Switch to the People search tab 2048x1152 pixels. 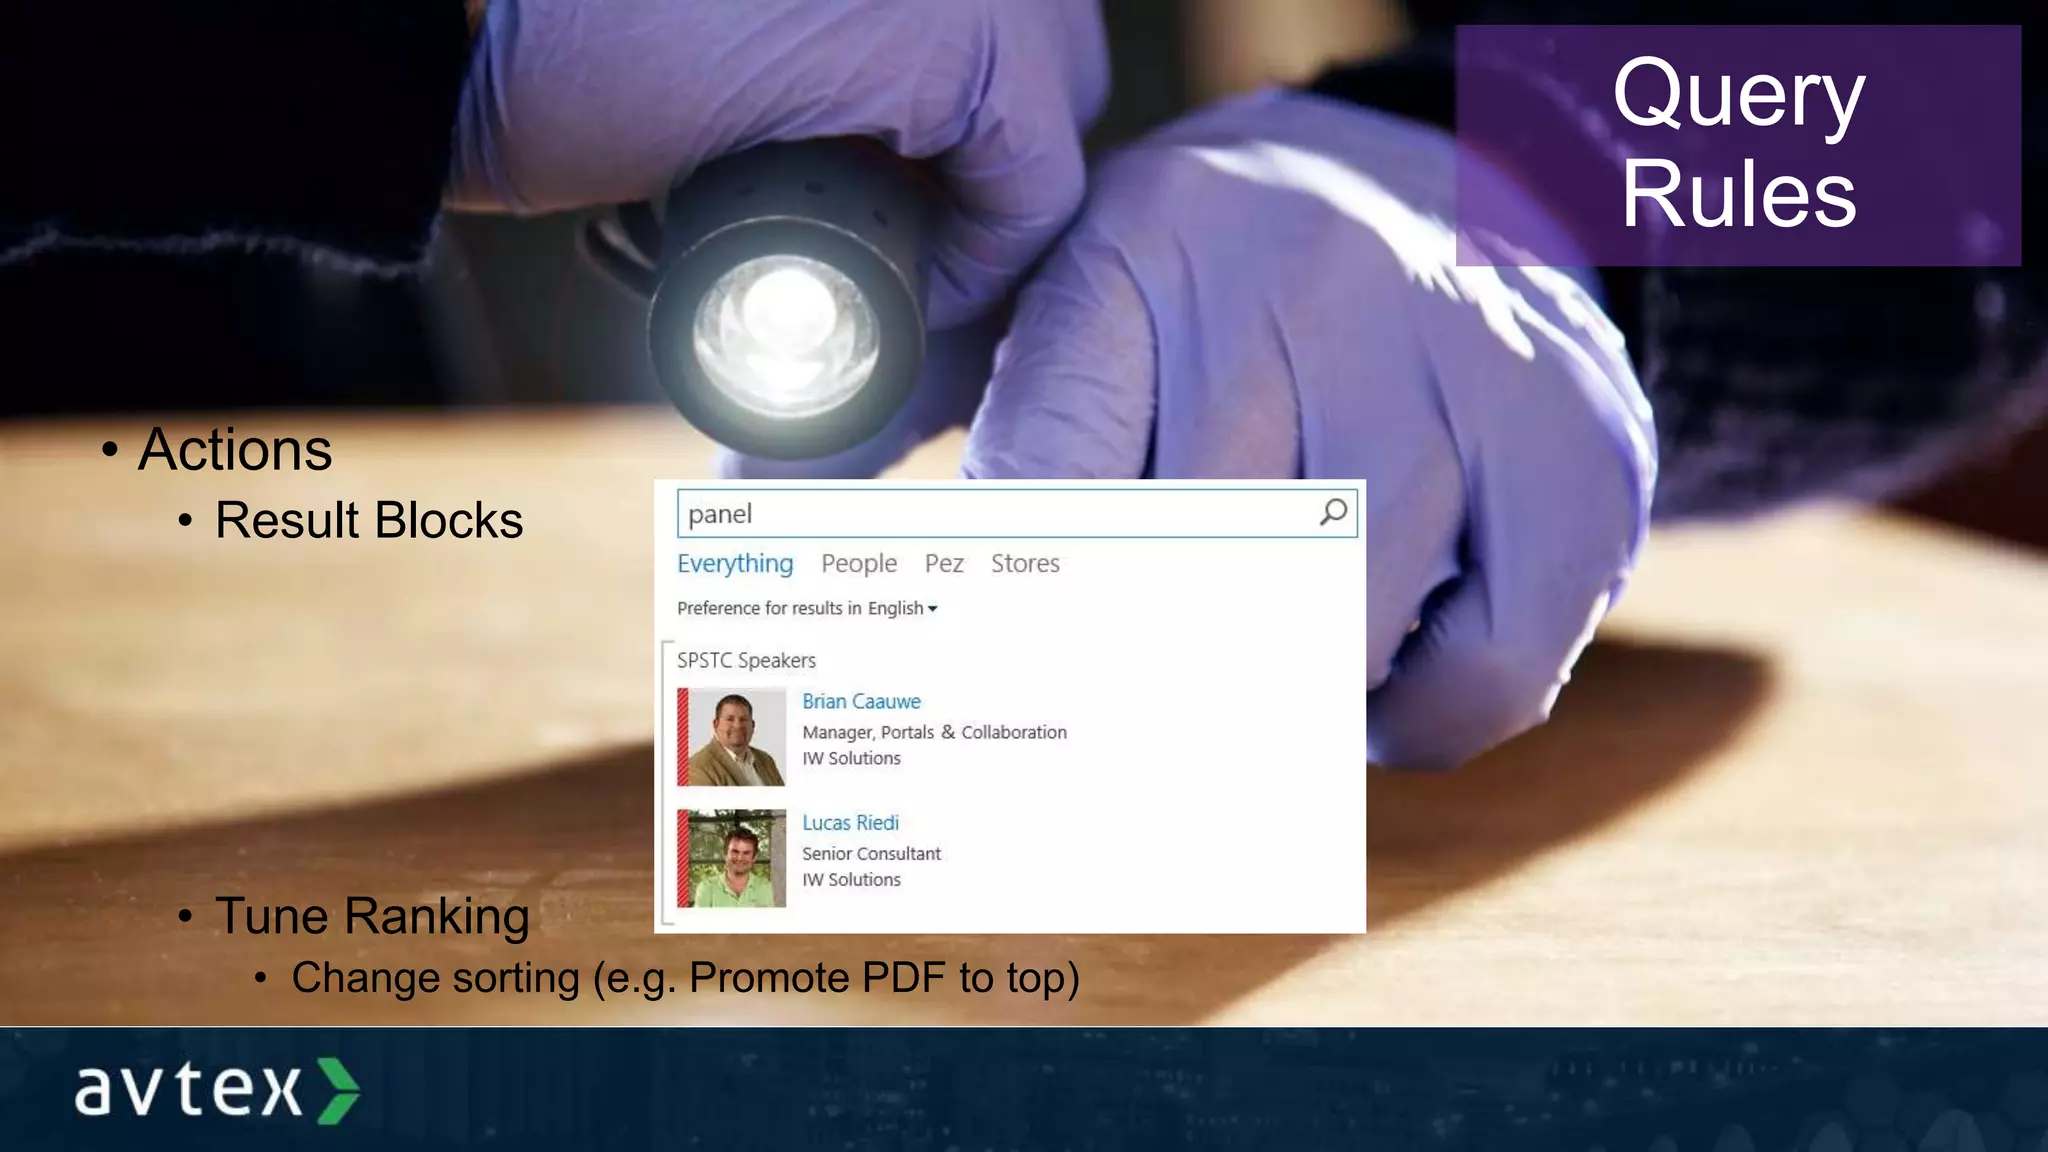(x=859, y=564)
